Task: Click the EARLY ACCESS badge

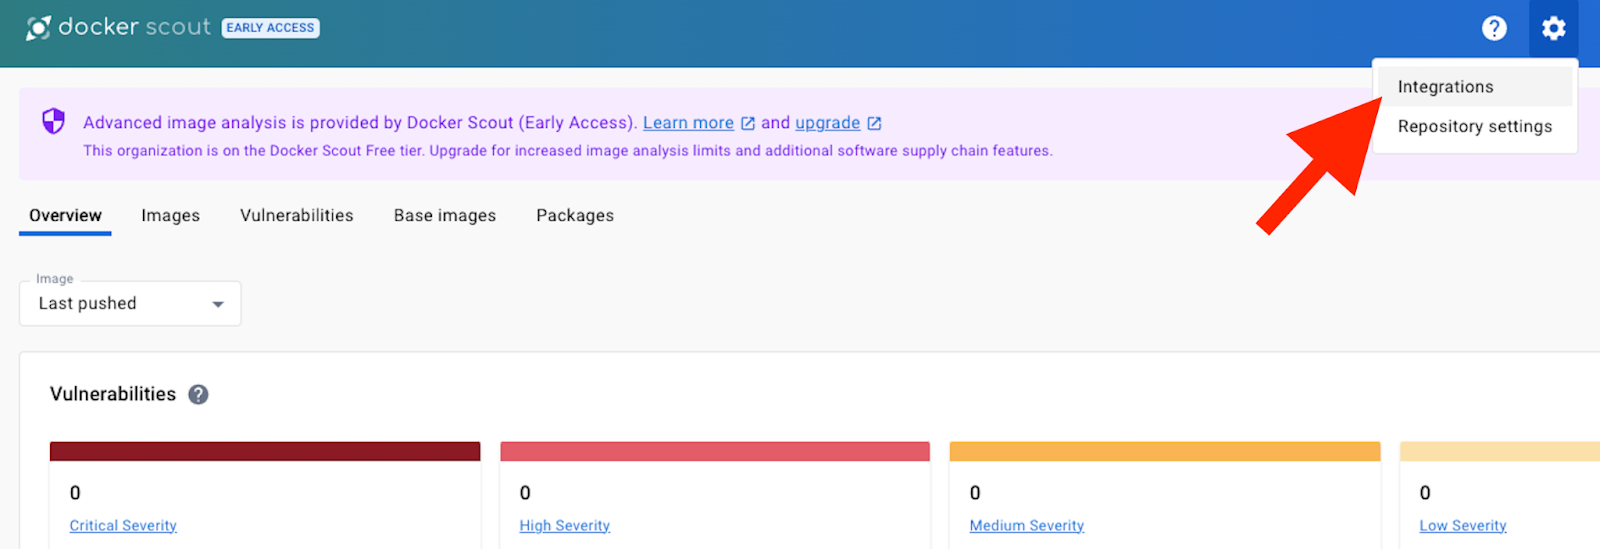Action: pos(270,28)
